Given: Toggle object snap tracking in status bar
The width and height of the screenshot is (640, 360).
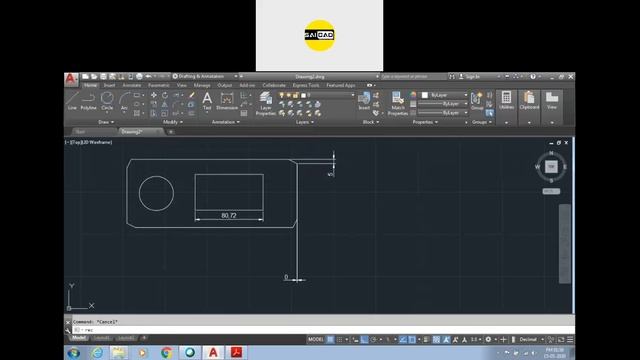Looking at the screenshot, I should [403, 339].
